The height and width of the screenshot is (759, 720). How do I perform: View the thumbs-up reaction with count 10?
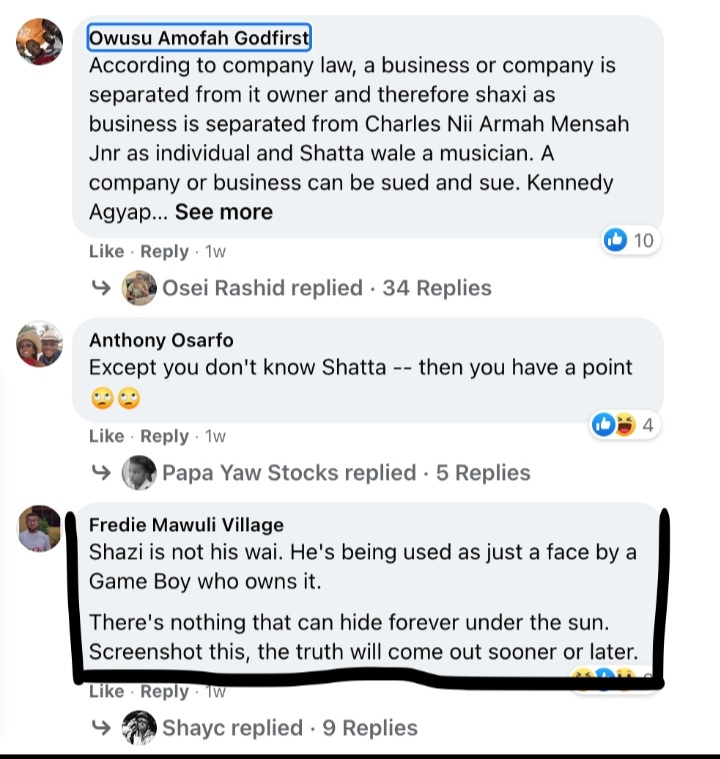click(x=629, y=240)
